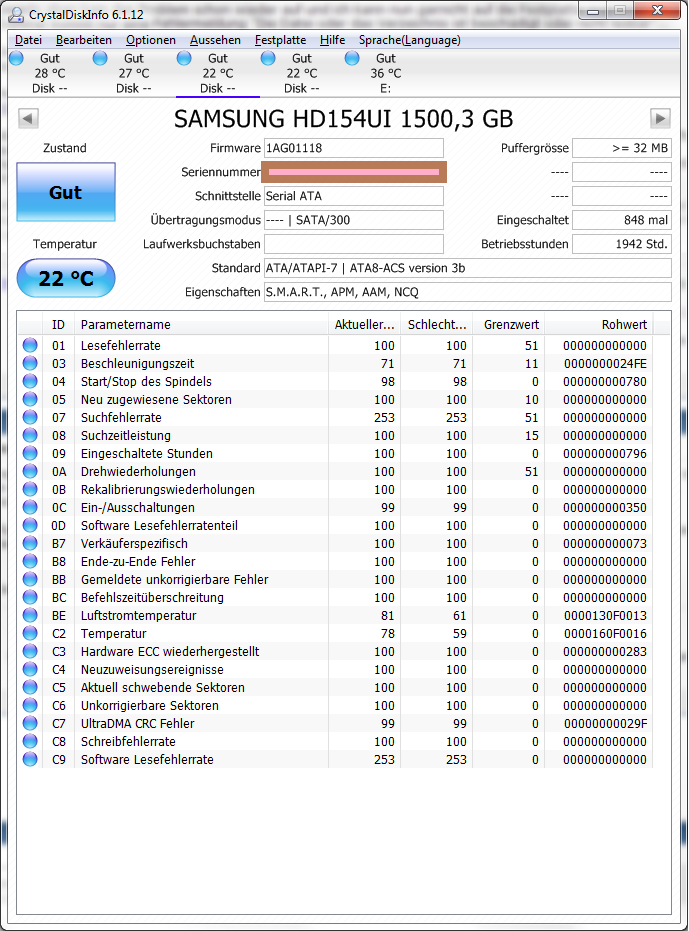Open the Hilfe menu

click(x=333, y=40)
